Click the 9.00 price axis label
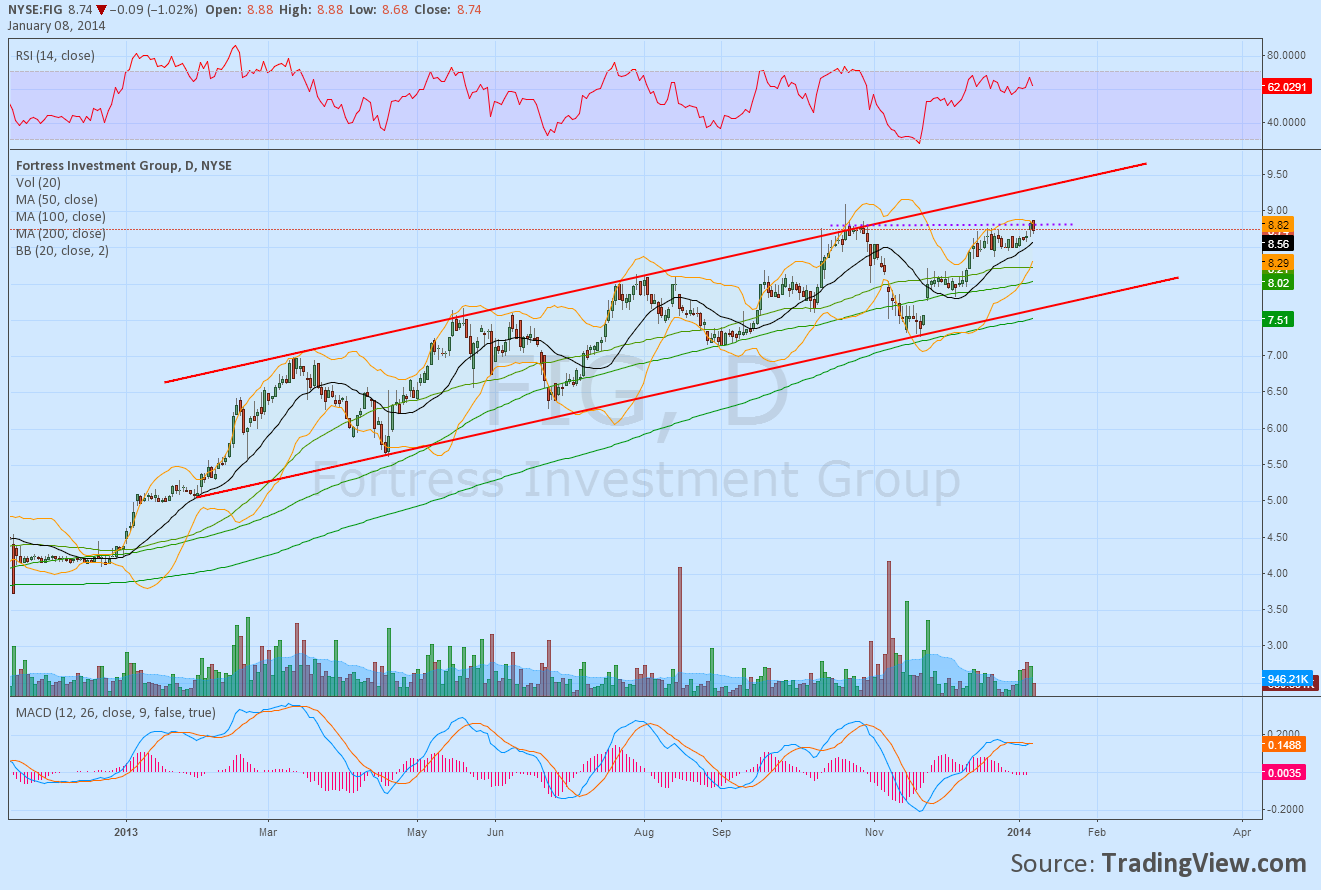The image size is (1321, 890). tap(1278, 210)
